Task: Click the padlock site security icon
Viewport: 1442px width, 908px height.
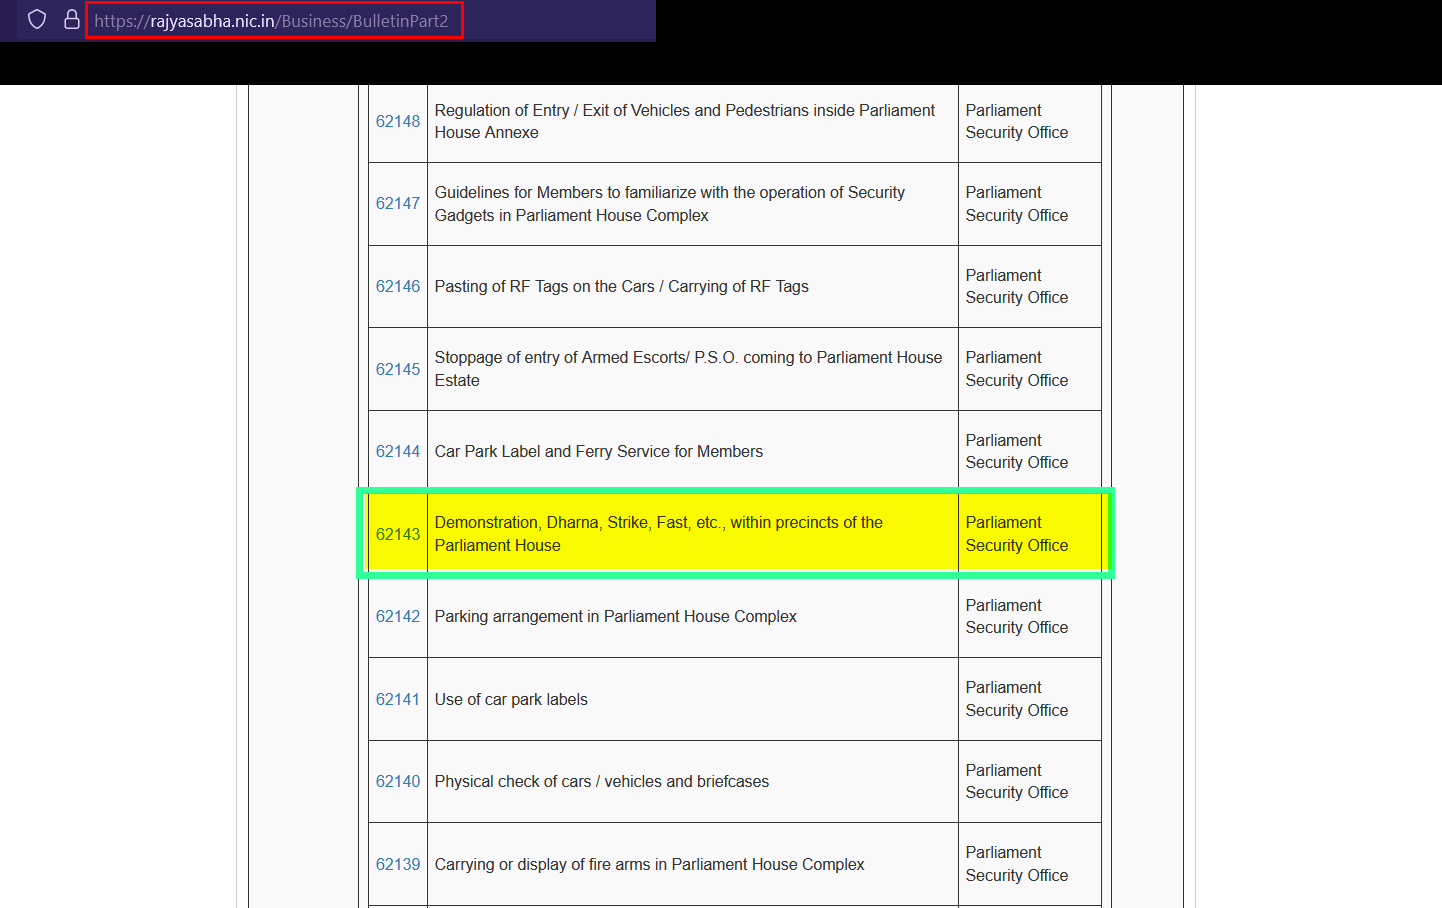Action: click(x=72, y=20)
